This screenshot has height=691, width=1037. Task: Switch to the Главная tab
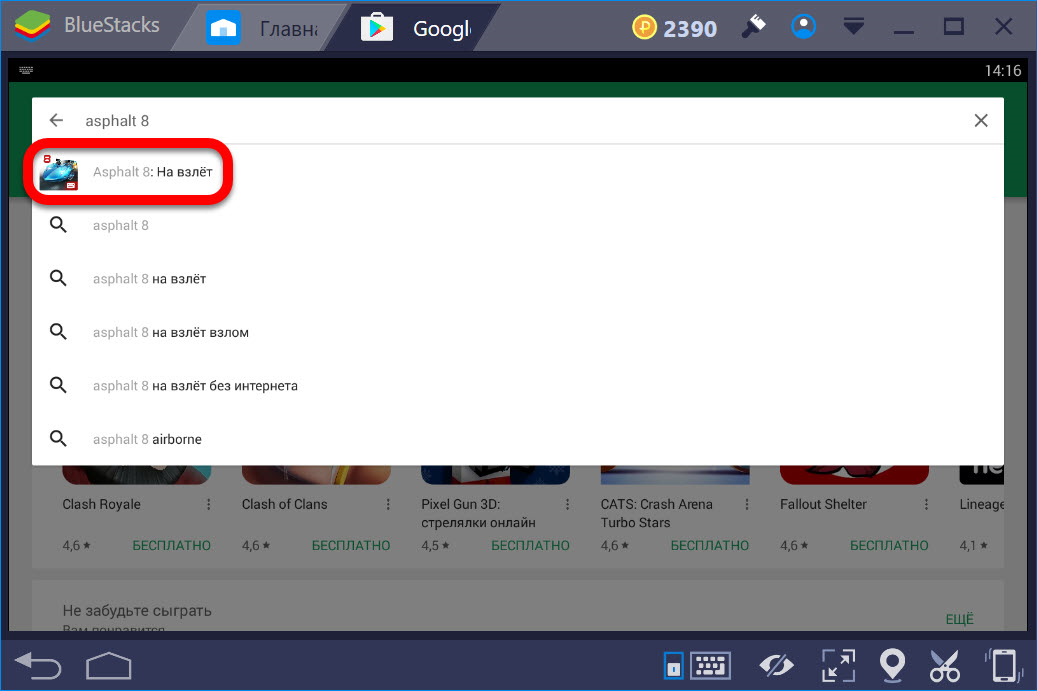tap(264, 28)
